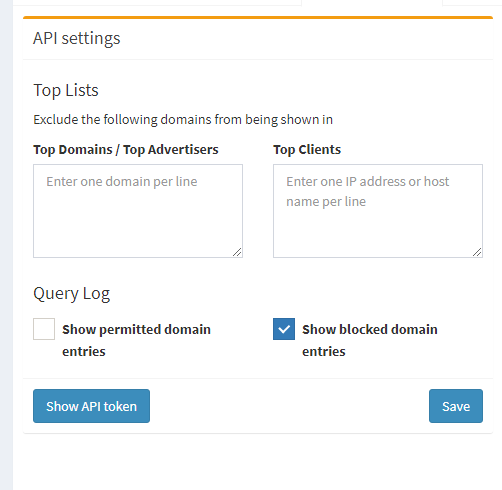The width and height of the screenshot is (502, 490).
Task: Click the 'Show blocked domain entries' label text
Action: [x=370, y=340]
